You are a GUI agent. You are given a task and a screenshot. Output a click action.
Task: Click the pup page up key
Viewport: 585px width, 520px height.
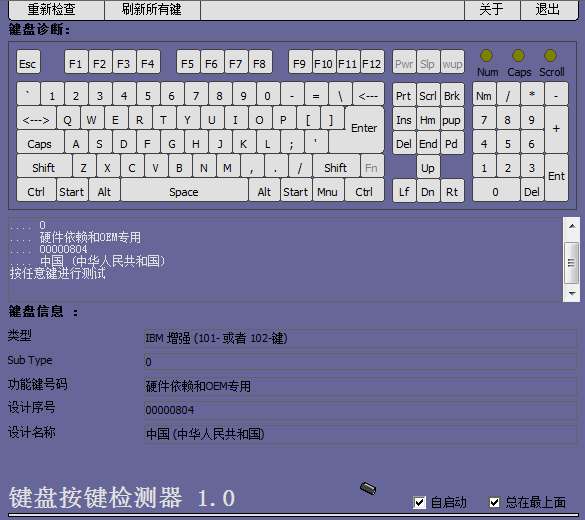(x=452, y=118)
